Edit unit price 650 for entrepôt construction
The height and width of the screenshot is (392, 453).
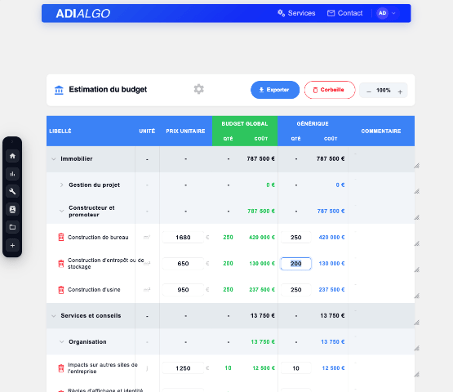point(183,263)
